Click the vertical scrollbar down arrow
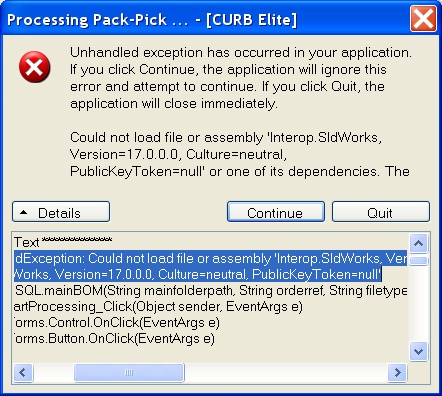The image size is (442, 396). (x=418, y=351)
